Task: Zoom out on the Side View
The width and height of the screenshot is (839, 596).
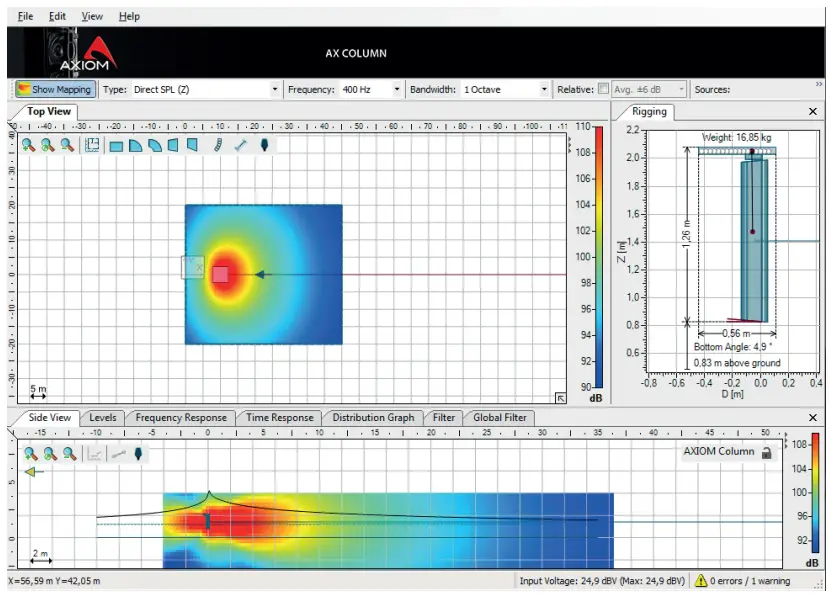Action: [69, 454]
